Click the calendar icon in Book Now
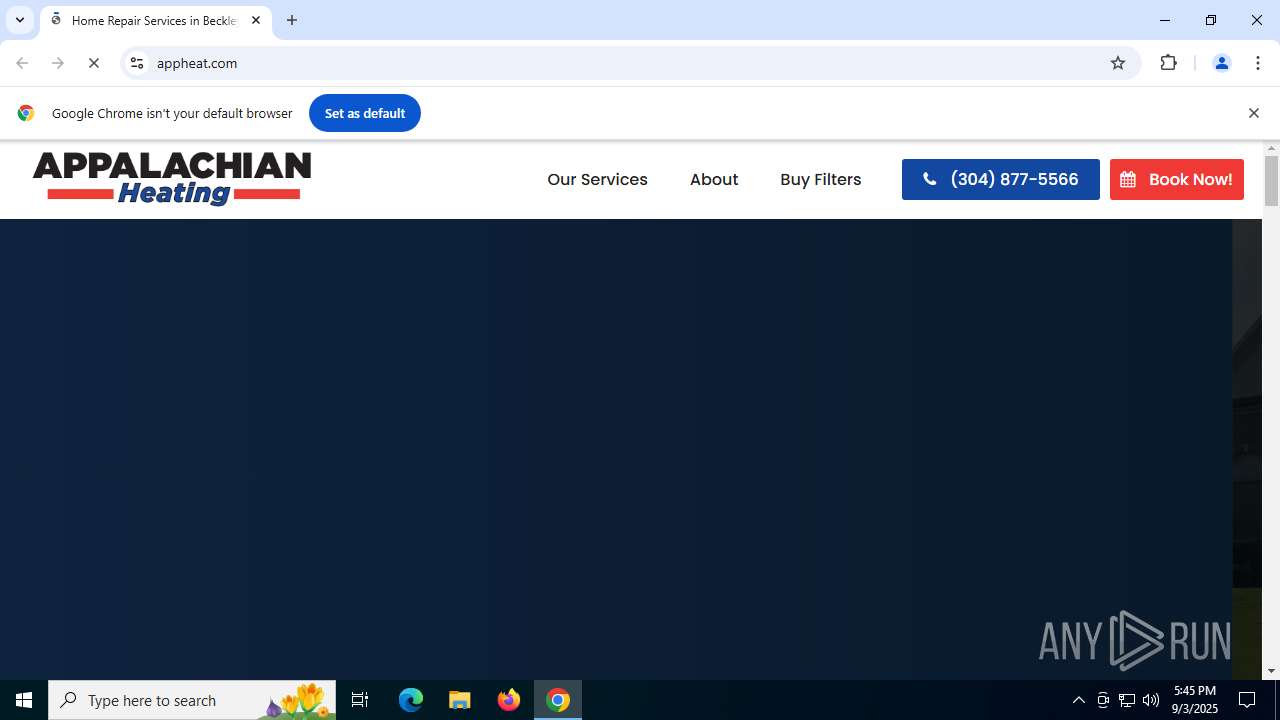 1128,180
